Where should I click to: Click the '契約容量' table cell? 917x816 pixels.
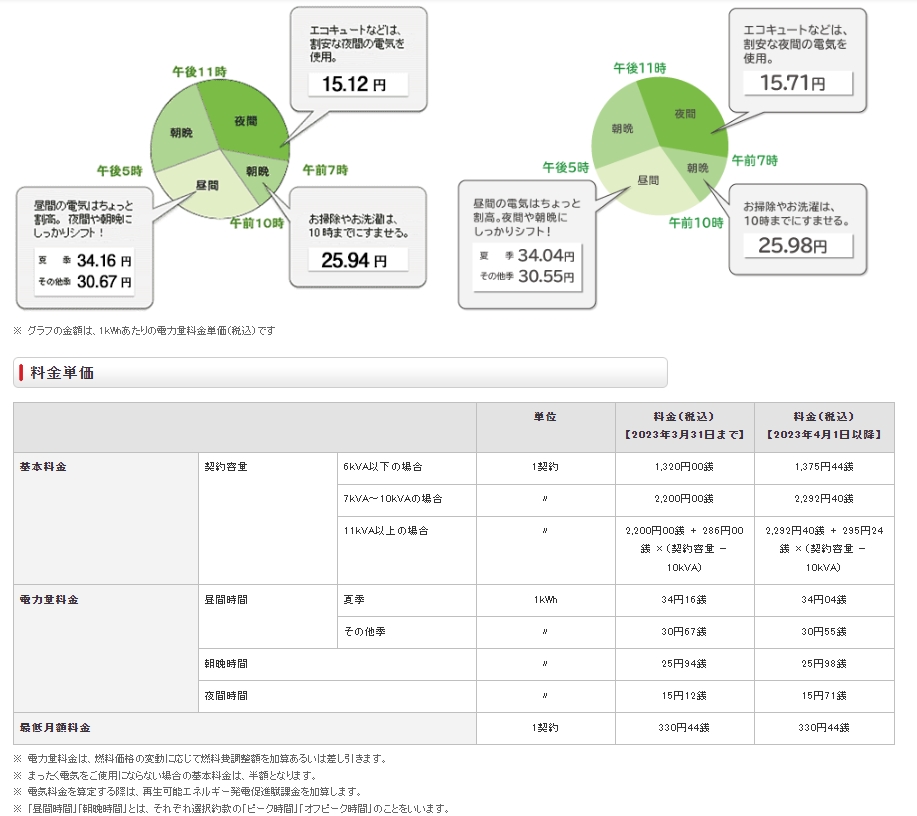click(268, 518)
